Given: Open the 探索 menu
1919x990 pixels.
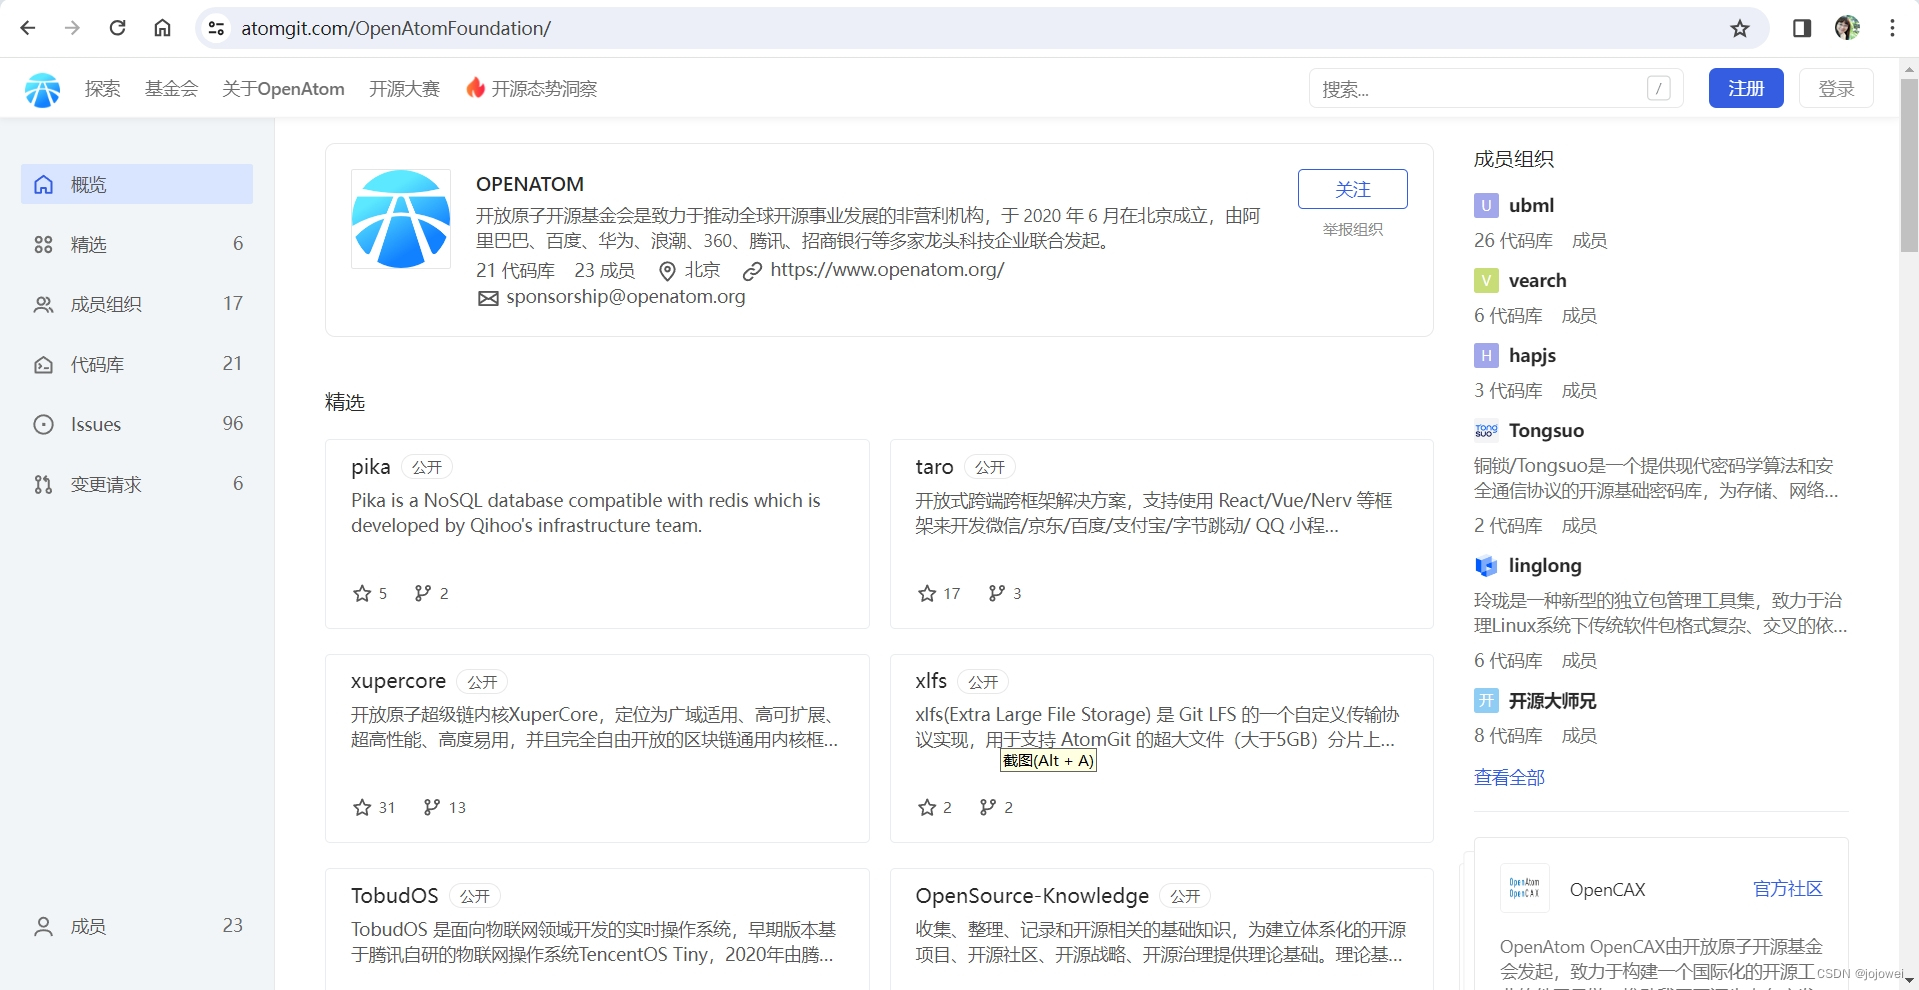Looking at the screenshot, I should [102, 89].
